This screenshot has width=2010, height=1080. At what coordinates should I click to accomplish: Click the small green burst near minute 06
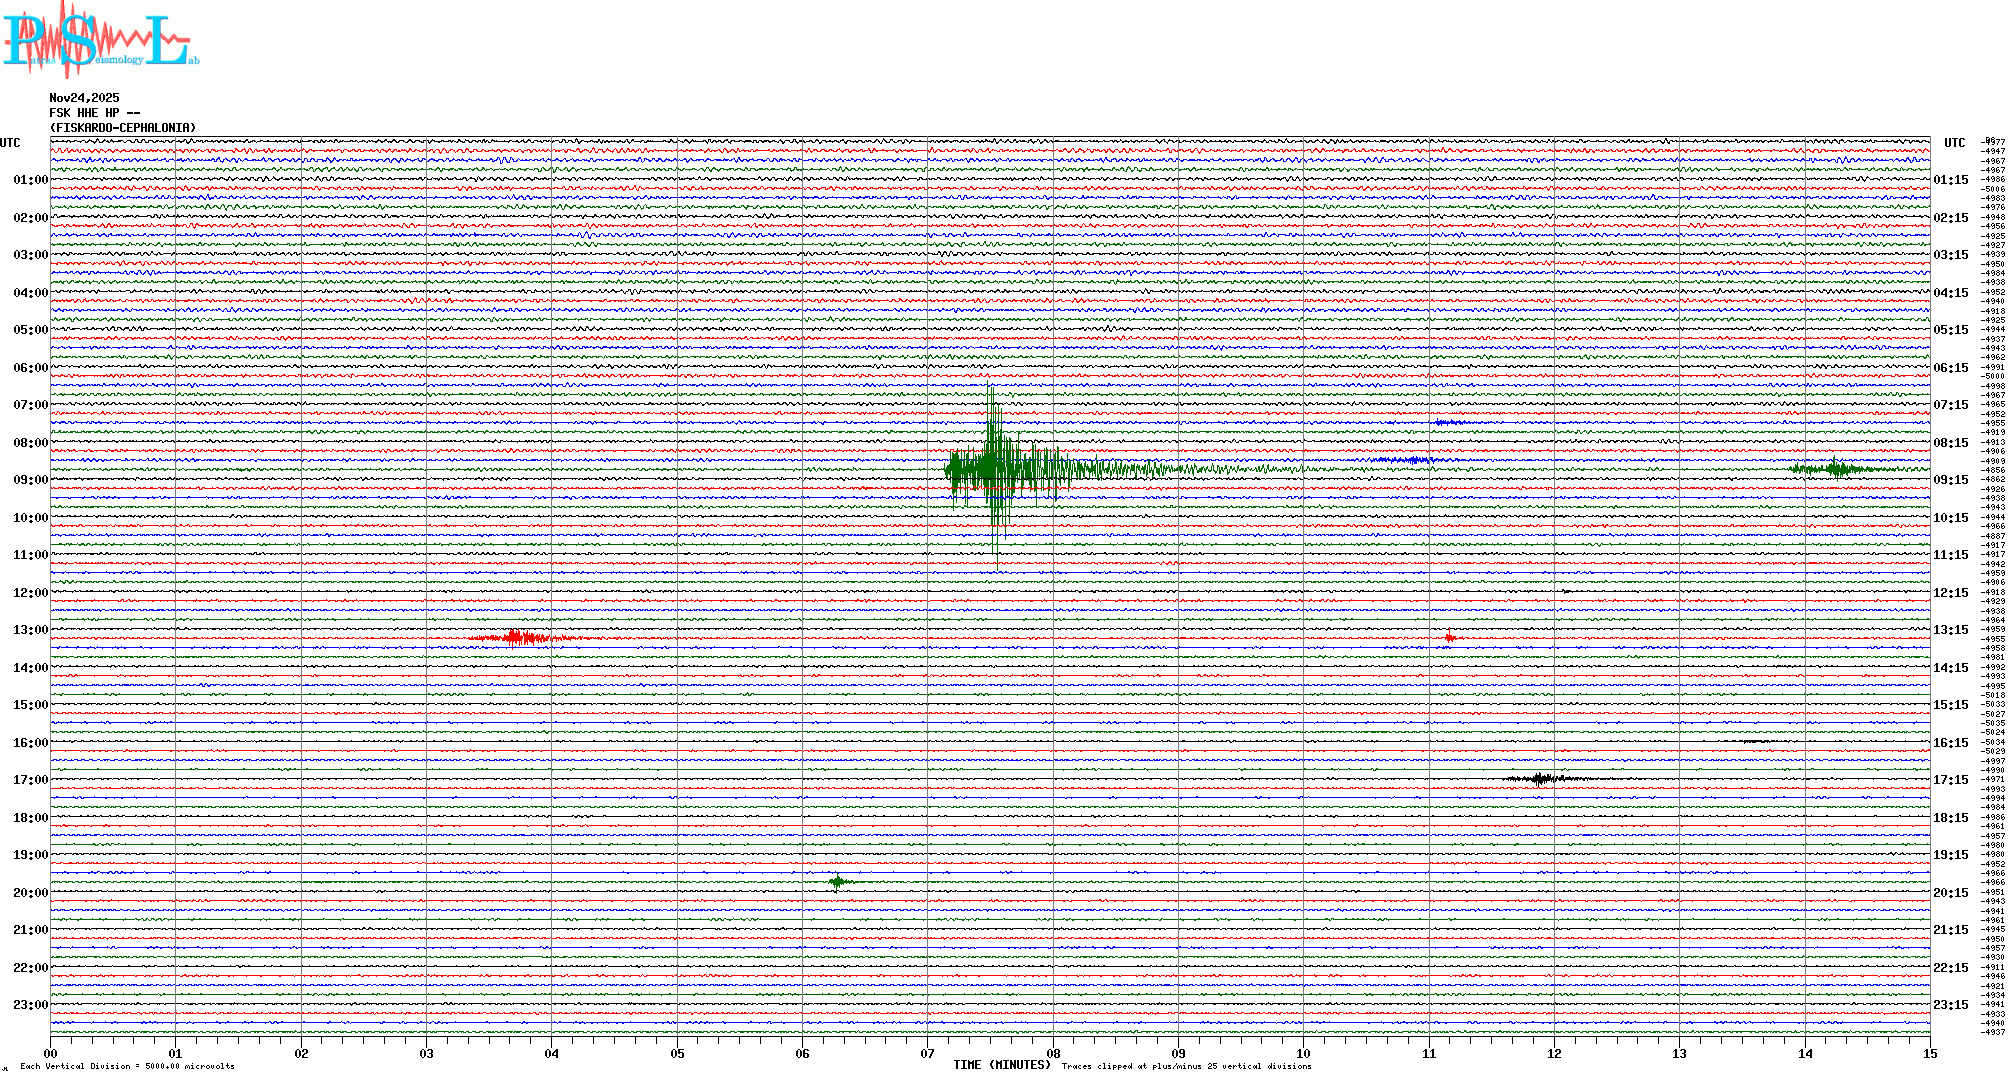tap(838, 881)
